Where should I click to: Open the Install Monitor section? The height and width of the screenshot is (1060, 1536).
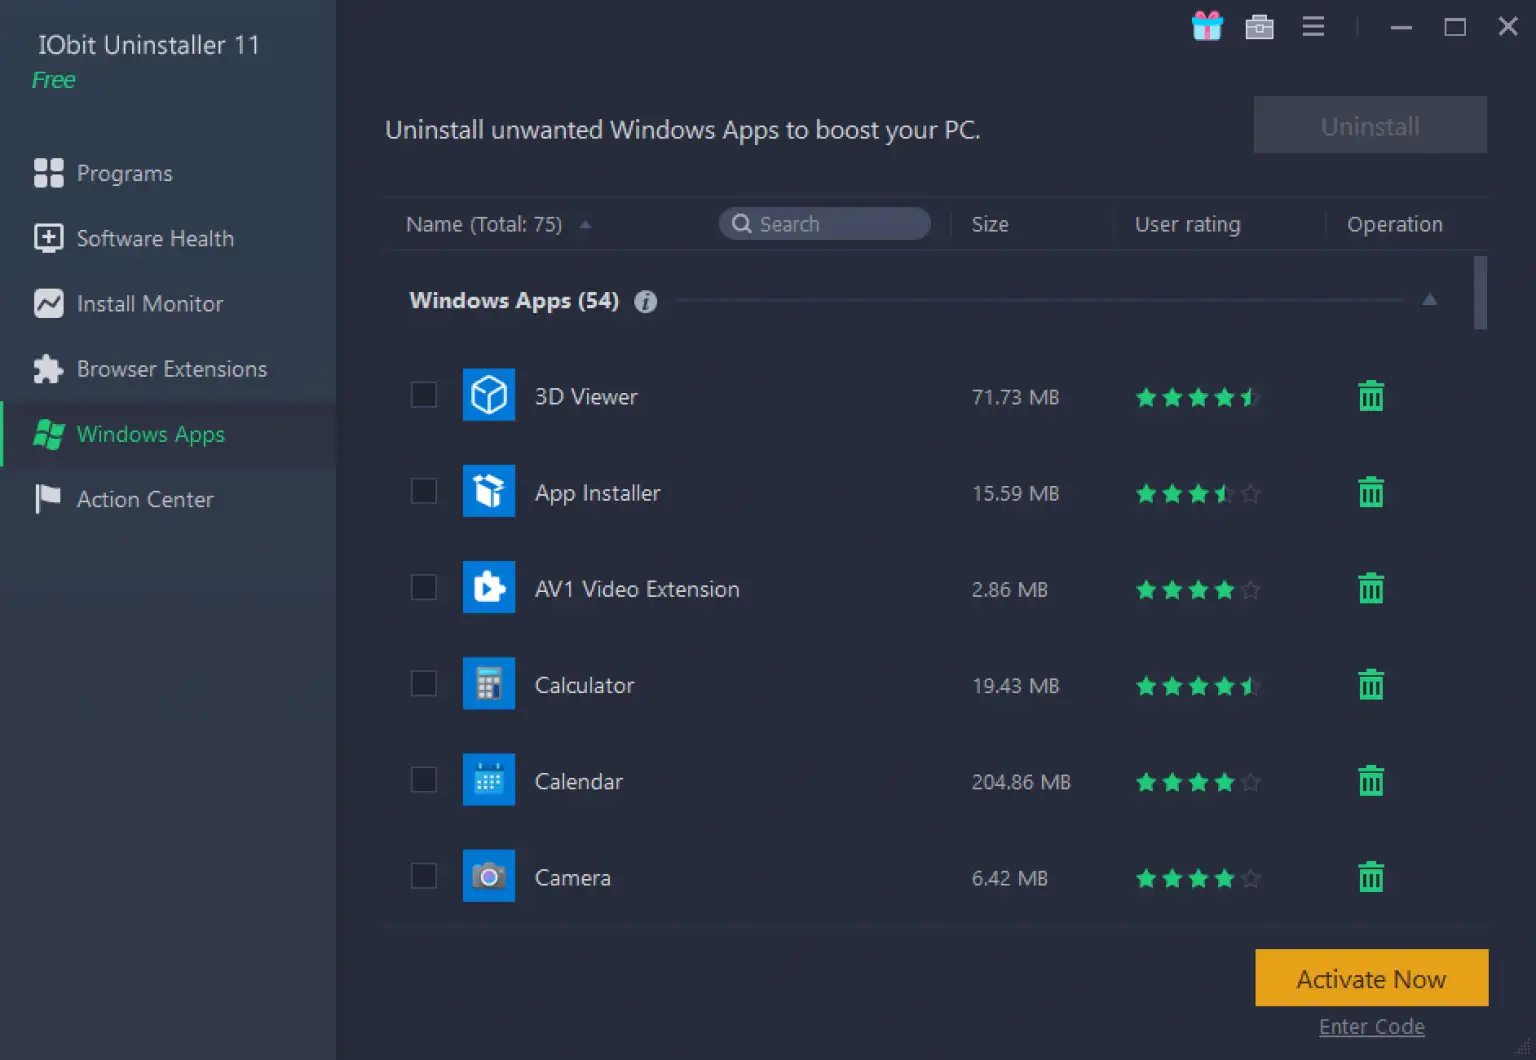coord(168,303)
